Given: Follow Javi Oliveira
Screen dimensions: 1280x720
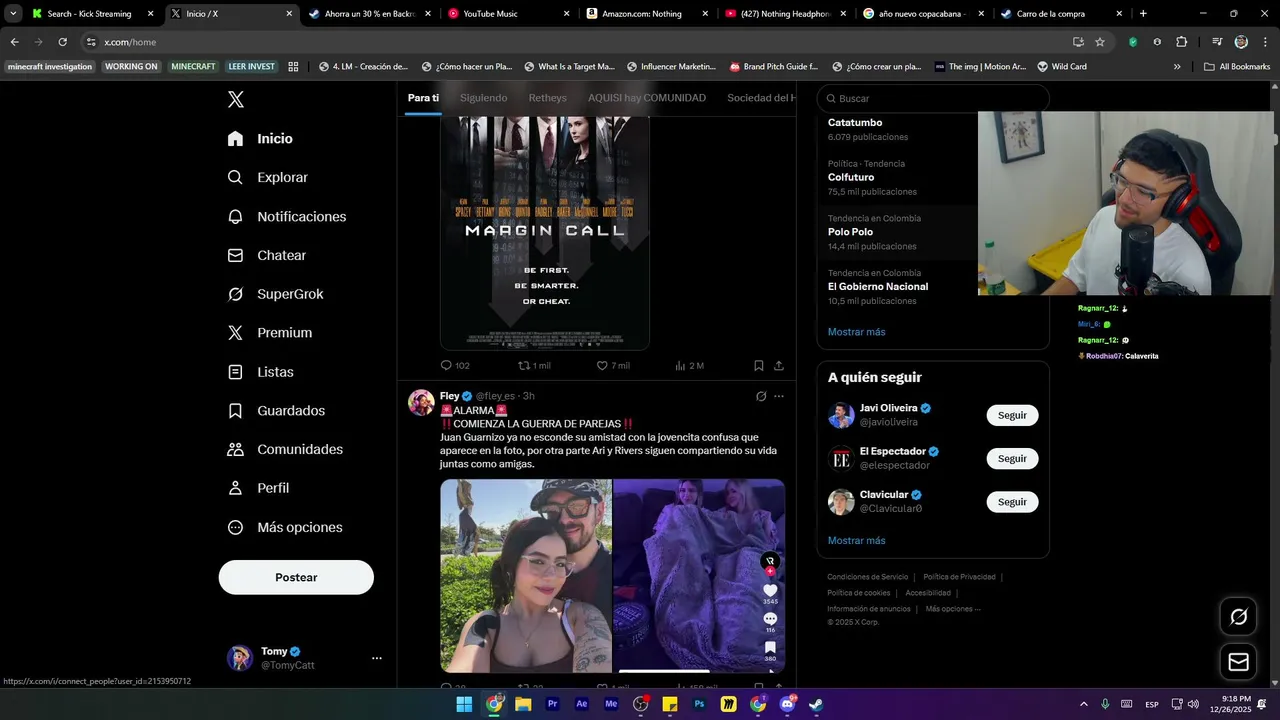Looking at the screenshot, I should pyautogui.click(x=1012, y=415).
